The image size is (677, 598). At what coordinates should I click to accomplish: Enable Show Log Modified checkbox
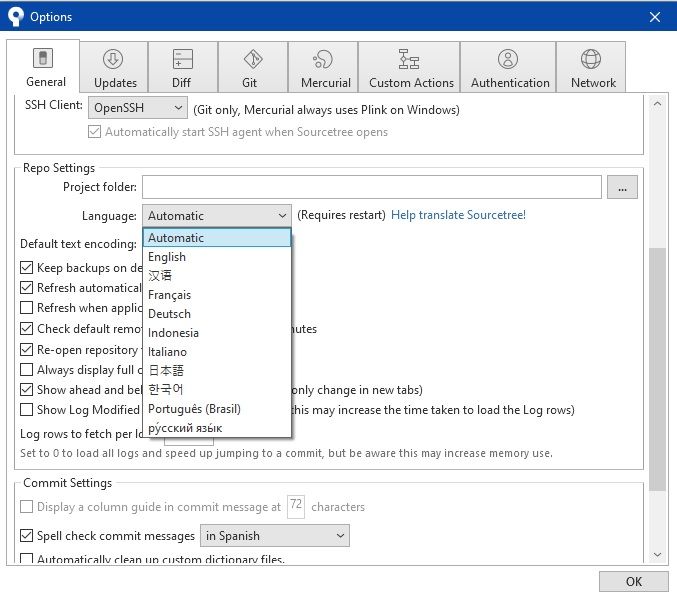tap(27, 410)
